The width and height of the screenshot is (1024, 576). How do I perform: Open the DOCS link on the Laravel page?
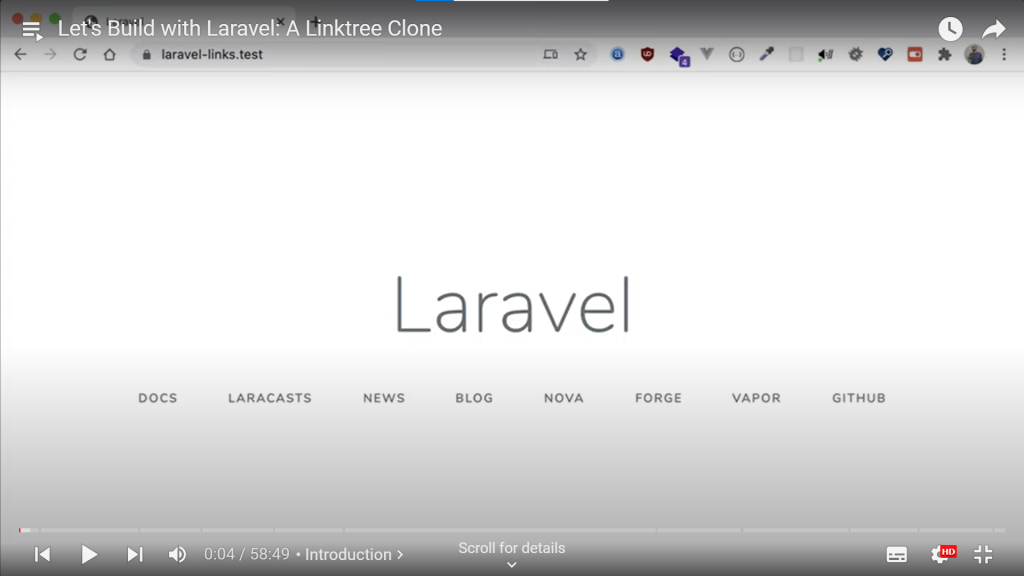coord(157,397)
